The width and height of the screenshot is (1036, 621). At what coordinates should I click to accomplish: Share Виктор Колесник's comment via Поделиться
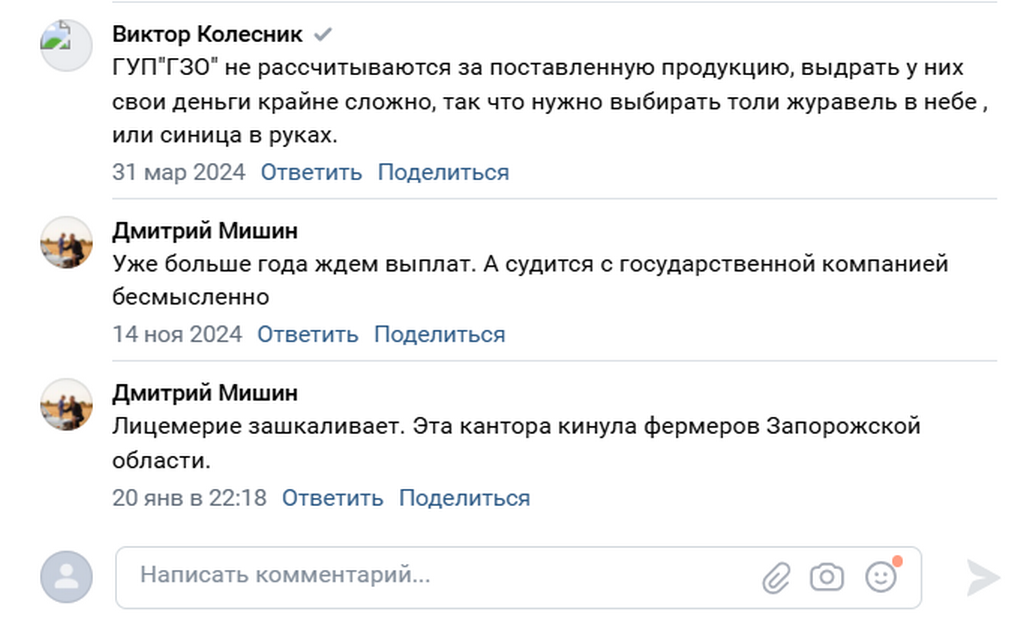coord(443,171)
